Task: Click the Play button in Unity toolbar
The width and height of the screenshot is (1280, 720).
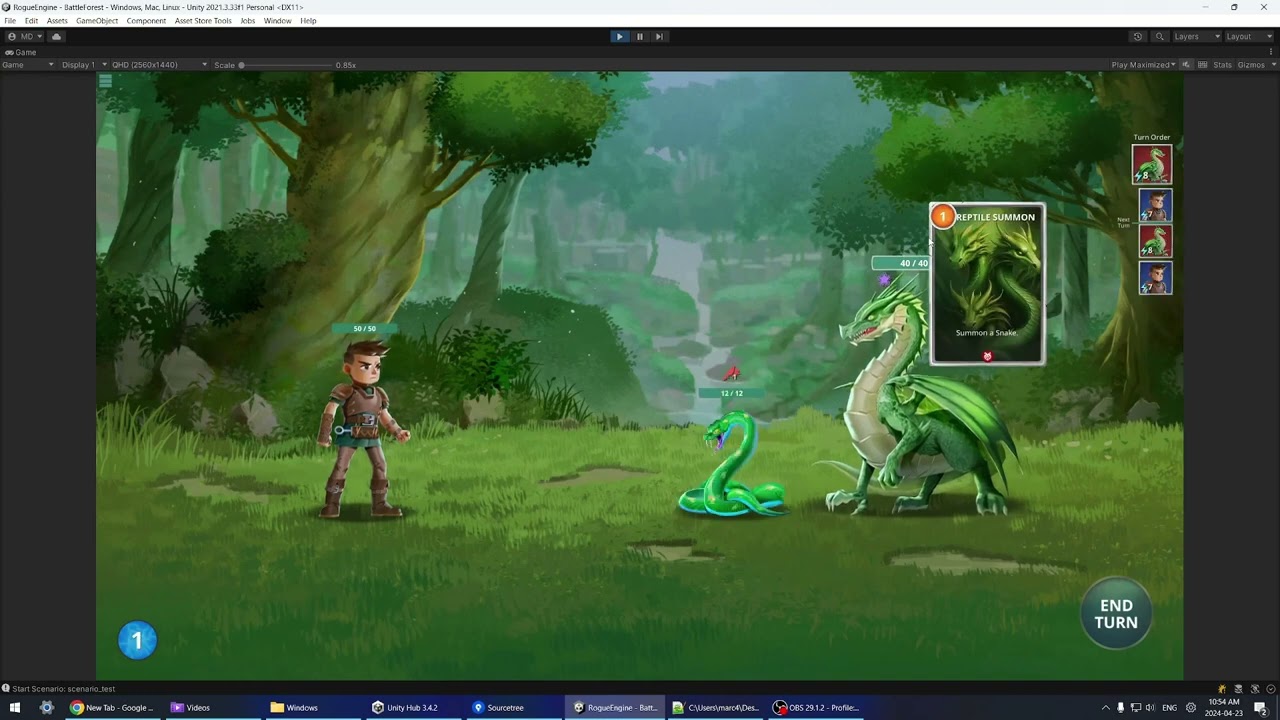Action: tap(620, 37)
